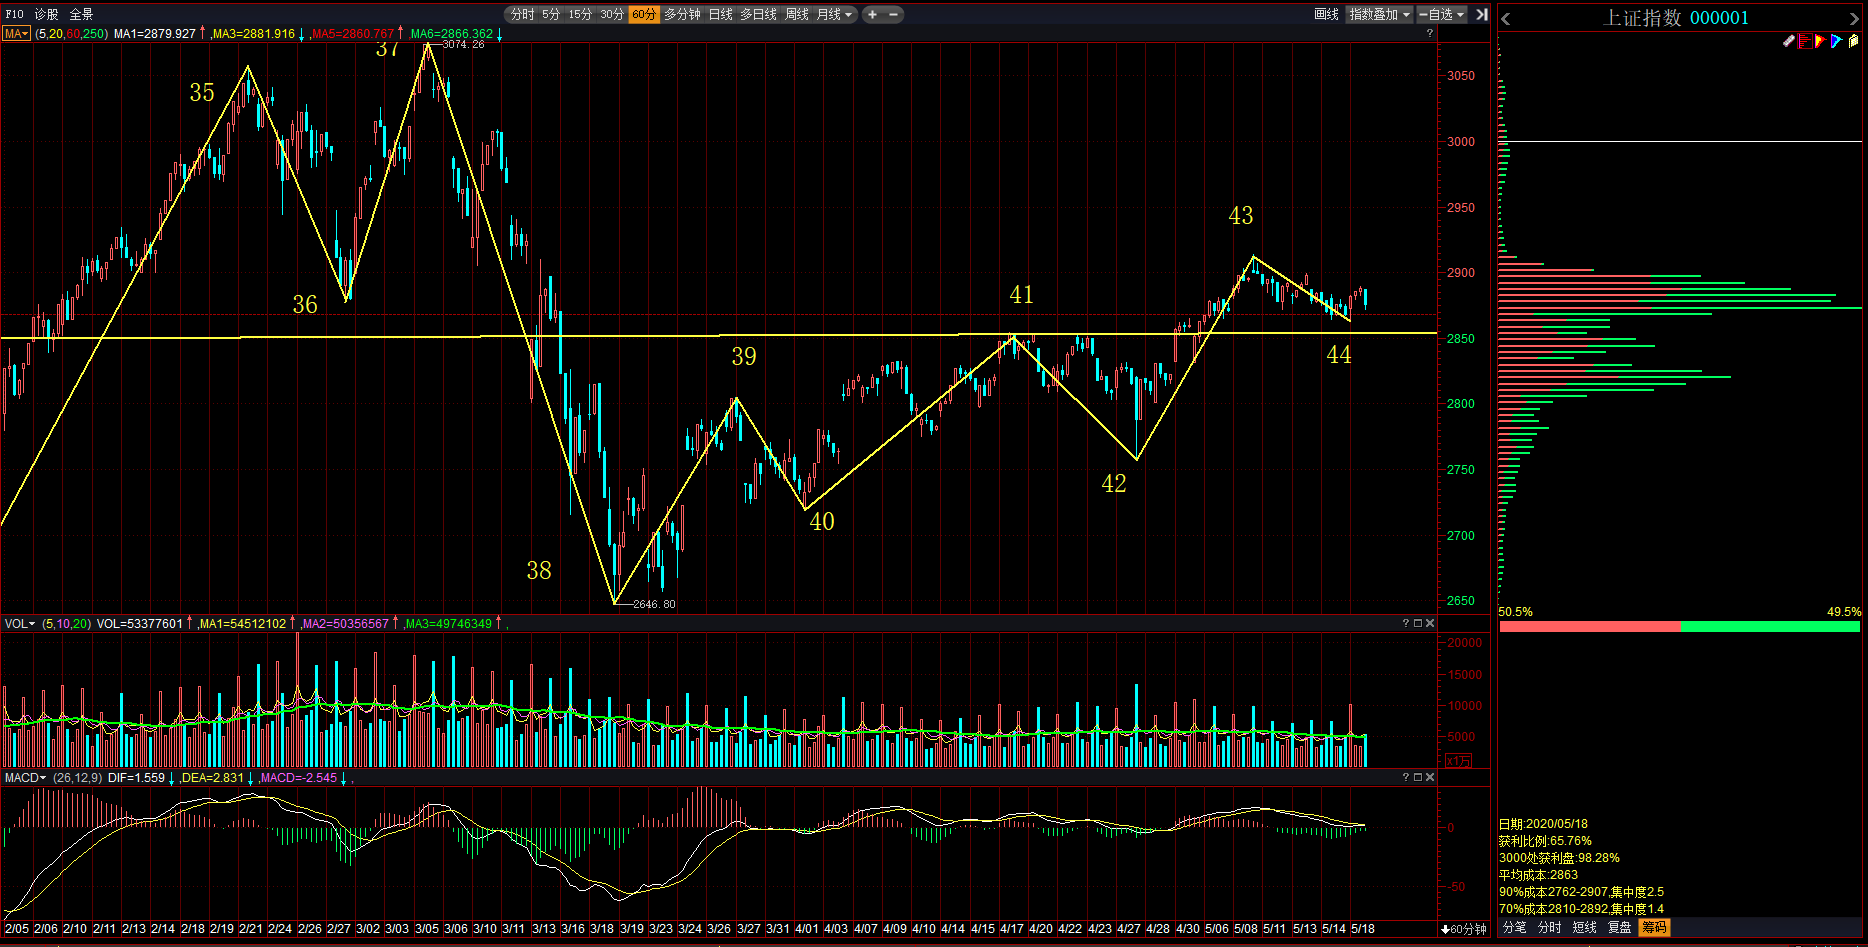Close the MACD indicator panel

[x=1430, y=777]
